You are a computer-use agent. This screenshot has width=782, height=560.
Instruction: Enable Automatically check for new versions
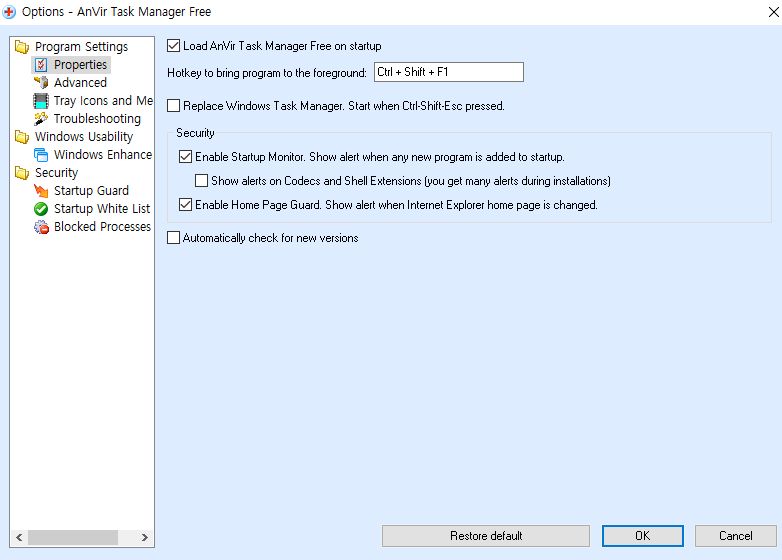click(174, 237)
